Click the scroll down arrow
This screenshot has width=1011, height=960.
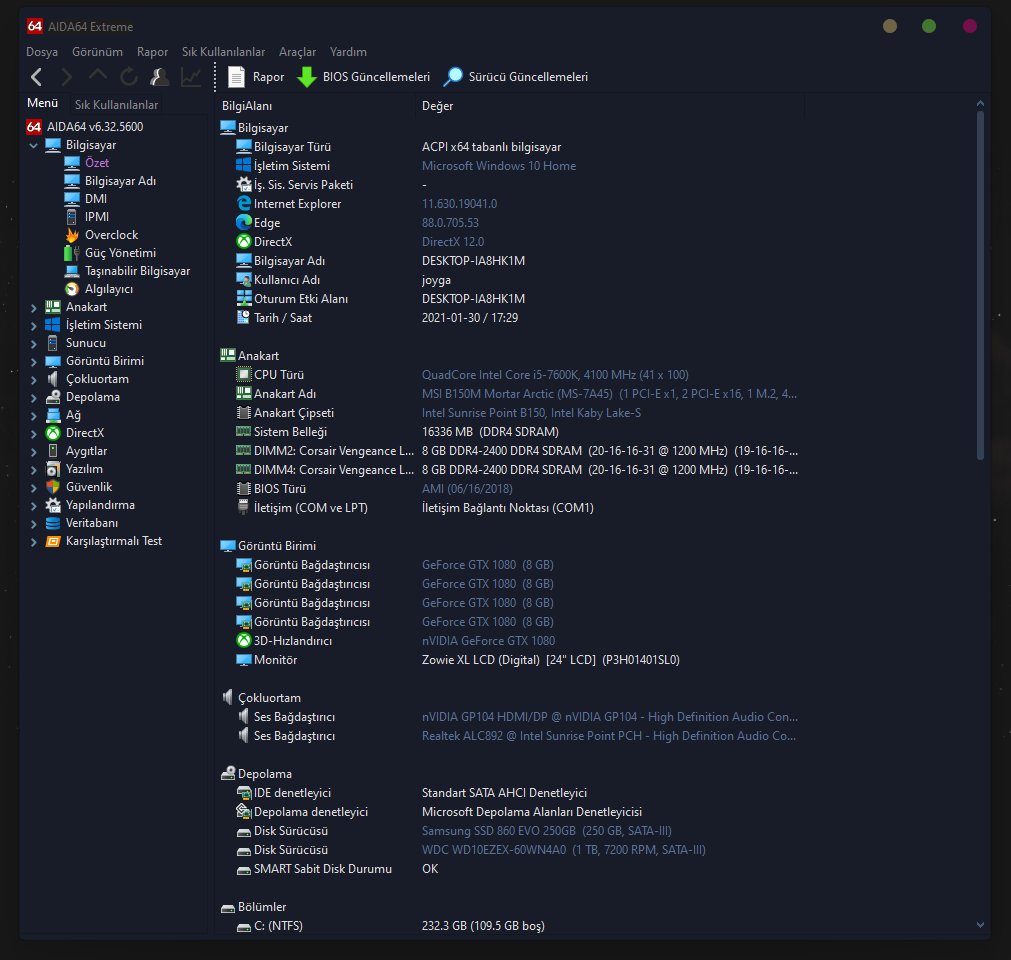click(980, 925)
